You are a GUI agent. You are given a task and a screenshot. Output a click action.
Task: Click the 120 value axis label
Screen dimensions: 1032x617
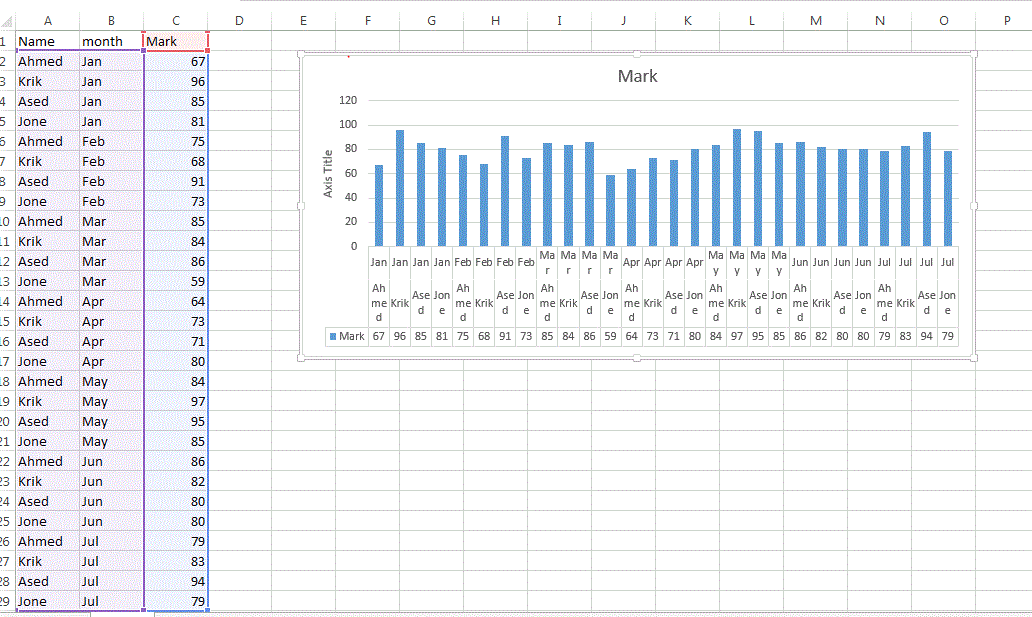point(348,101)
